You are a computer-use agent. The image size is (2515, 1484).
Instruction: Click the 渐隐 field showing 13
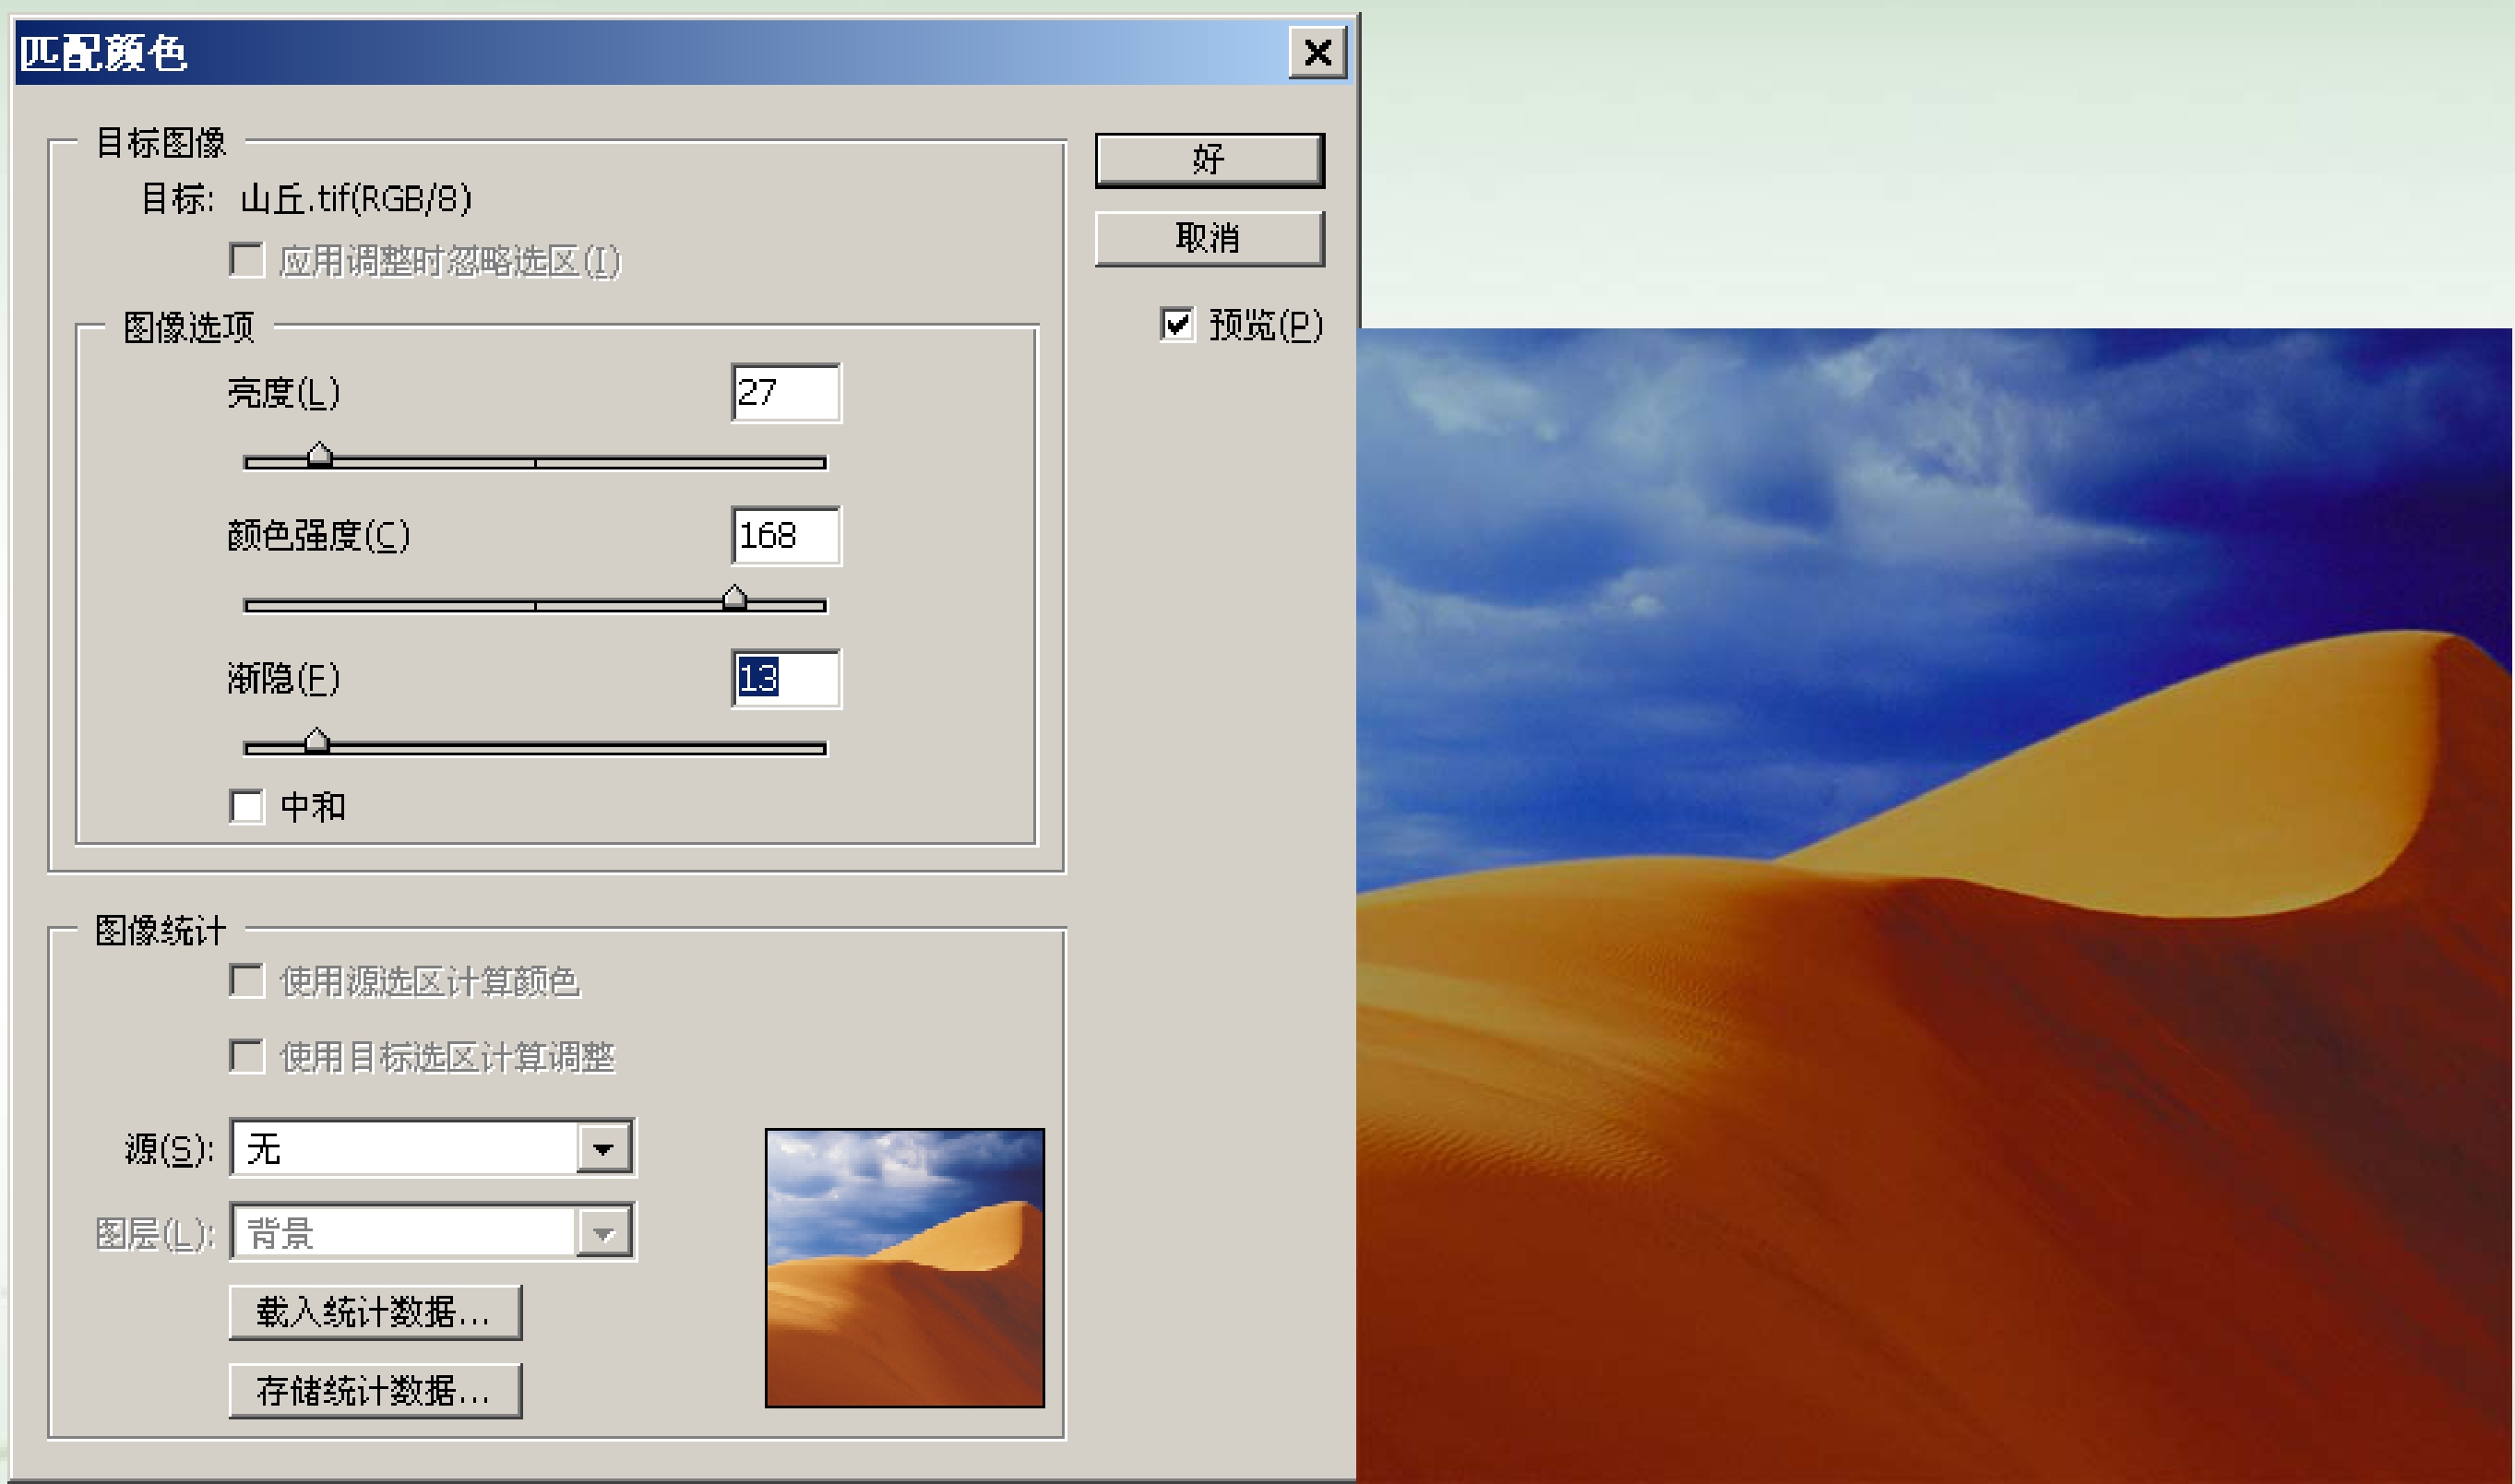point(786,679)
